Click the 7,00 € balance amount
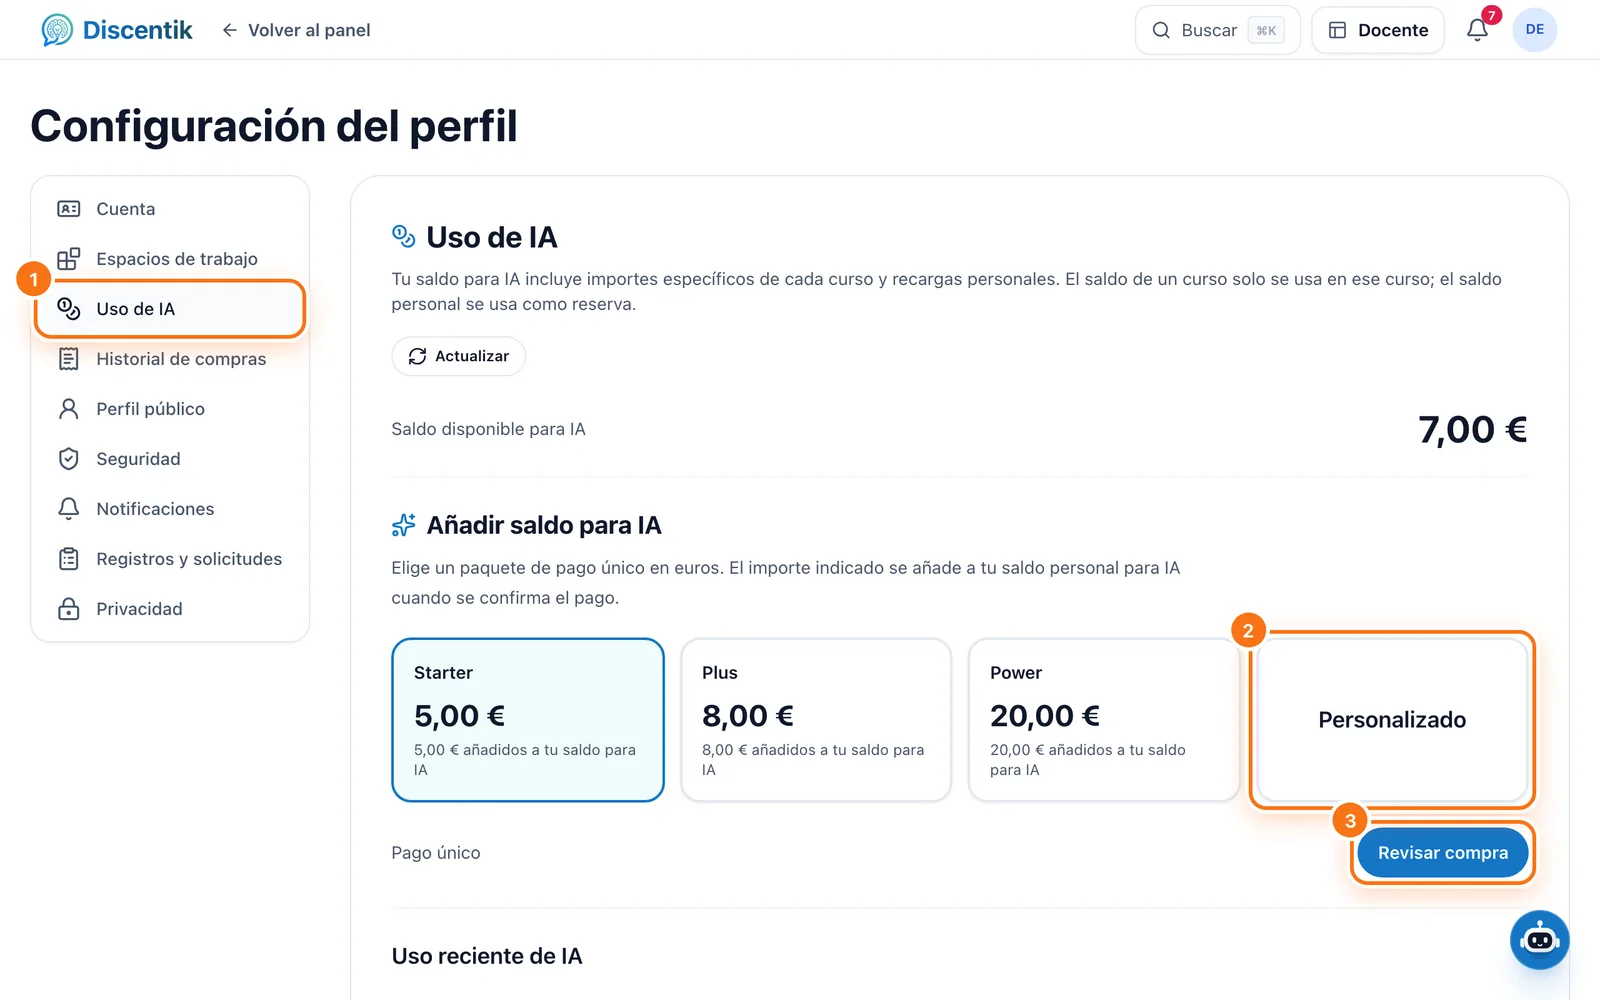Screen dimensions: 1600x1000 [1472, 430]
